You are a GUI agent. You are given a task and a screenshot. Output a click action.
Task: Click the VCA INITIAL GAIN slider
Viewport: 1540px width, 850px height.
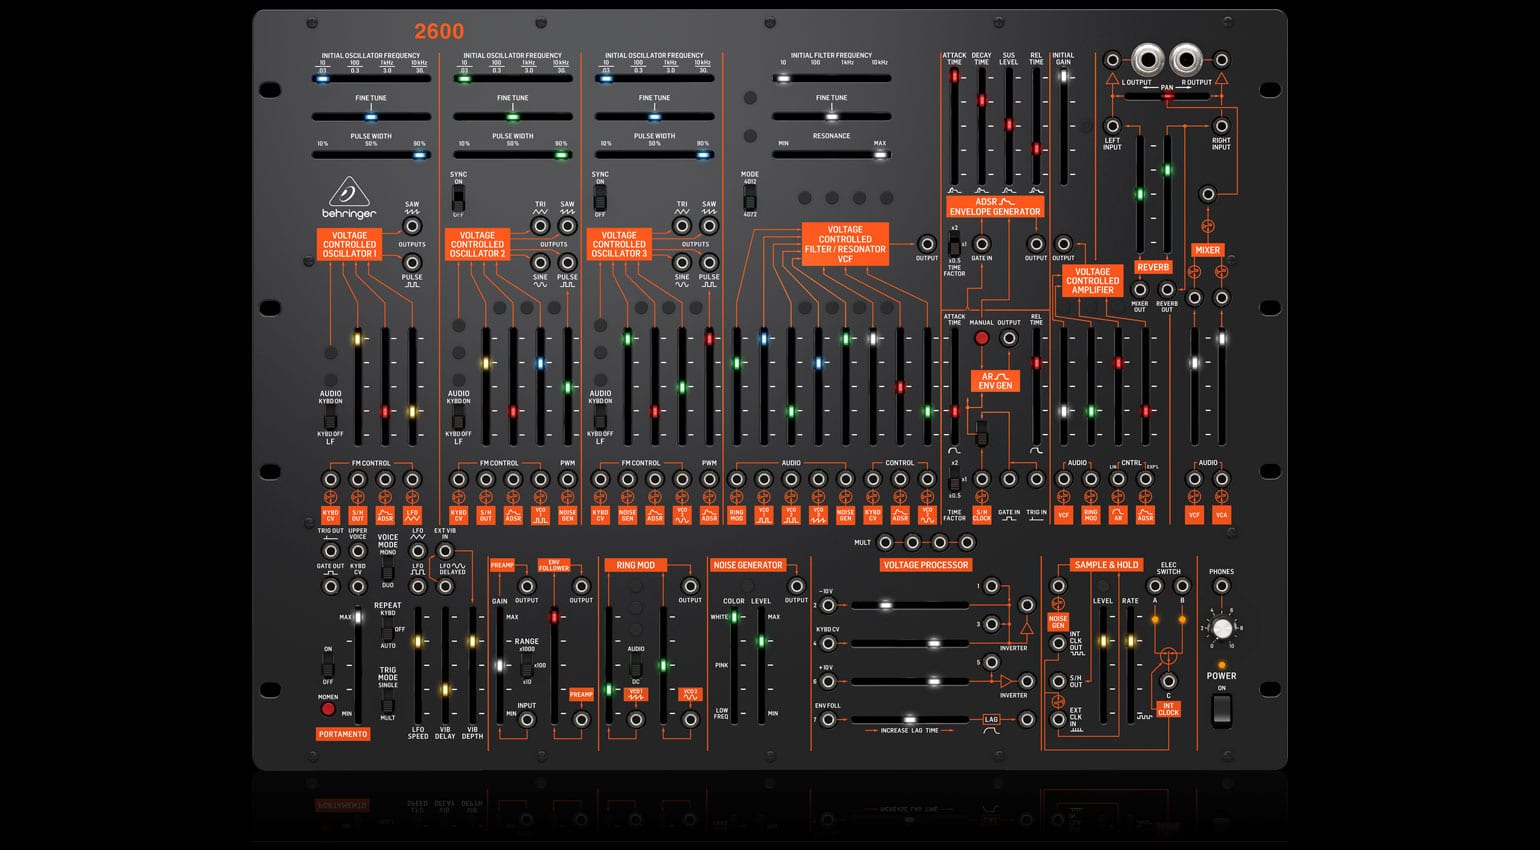point(1063,125)
